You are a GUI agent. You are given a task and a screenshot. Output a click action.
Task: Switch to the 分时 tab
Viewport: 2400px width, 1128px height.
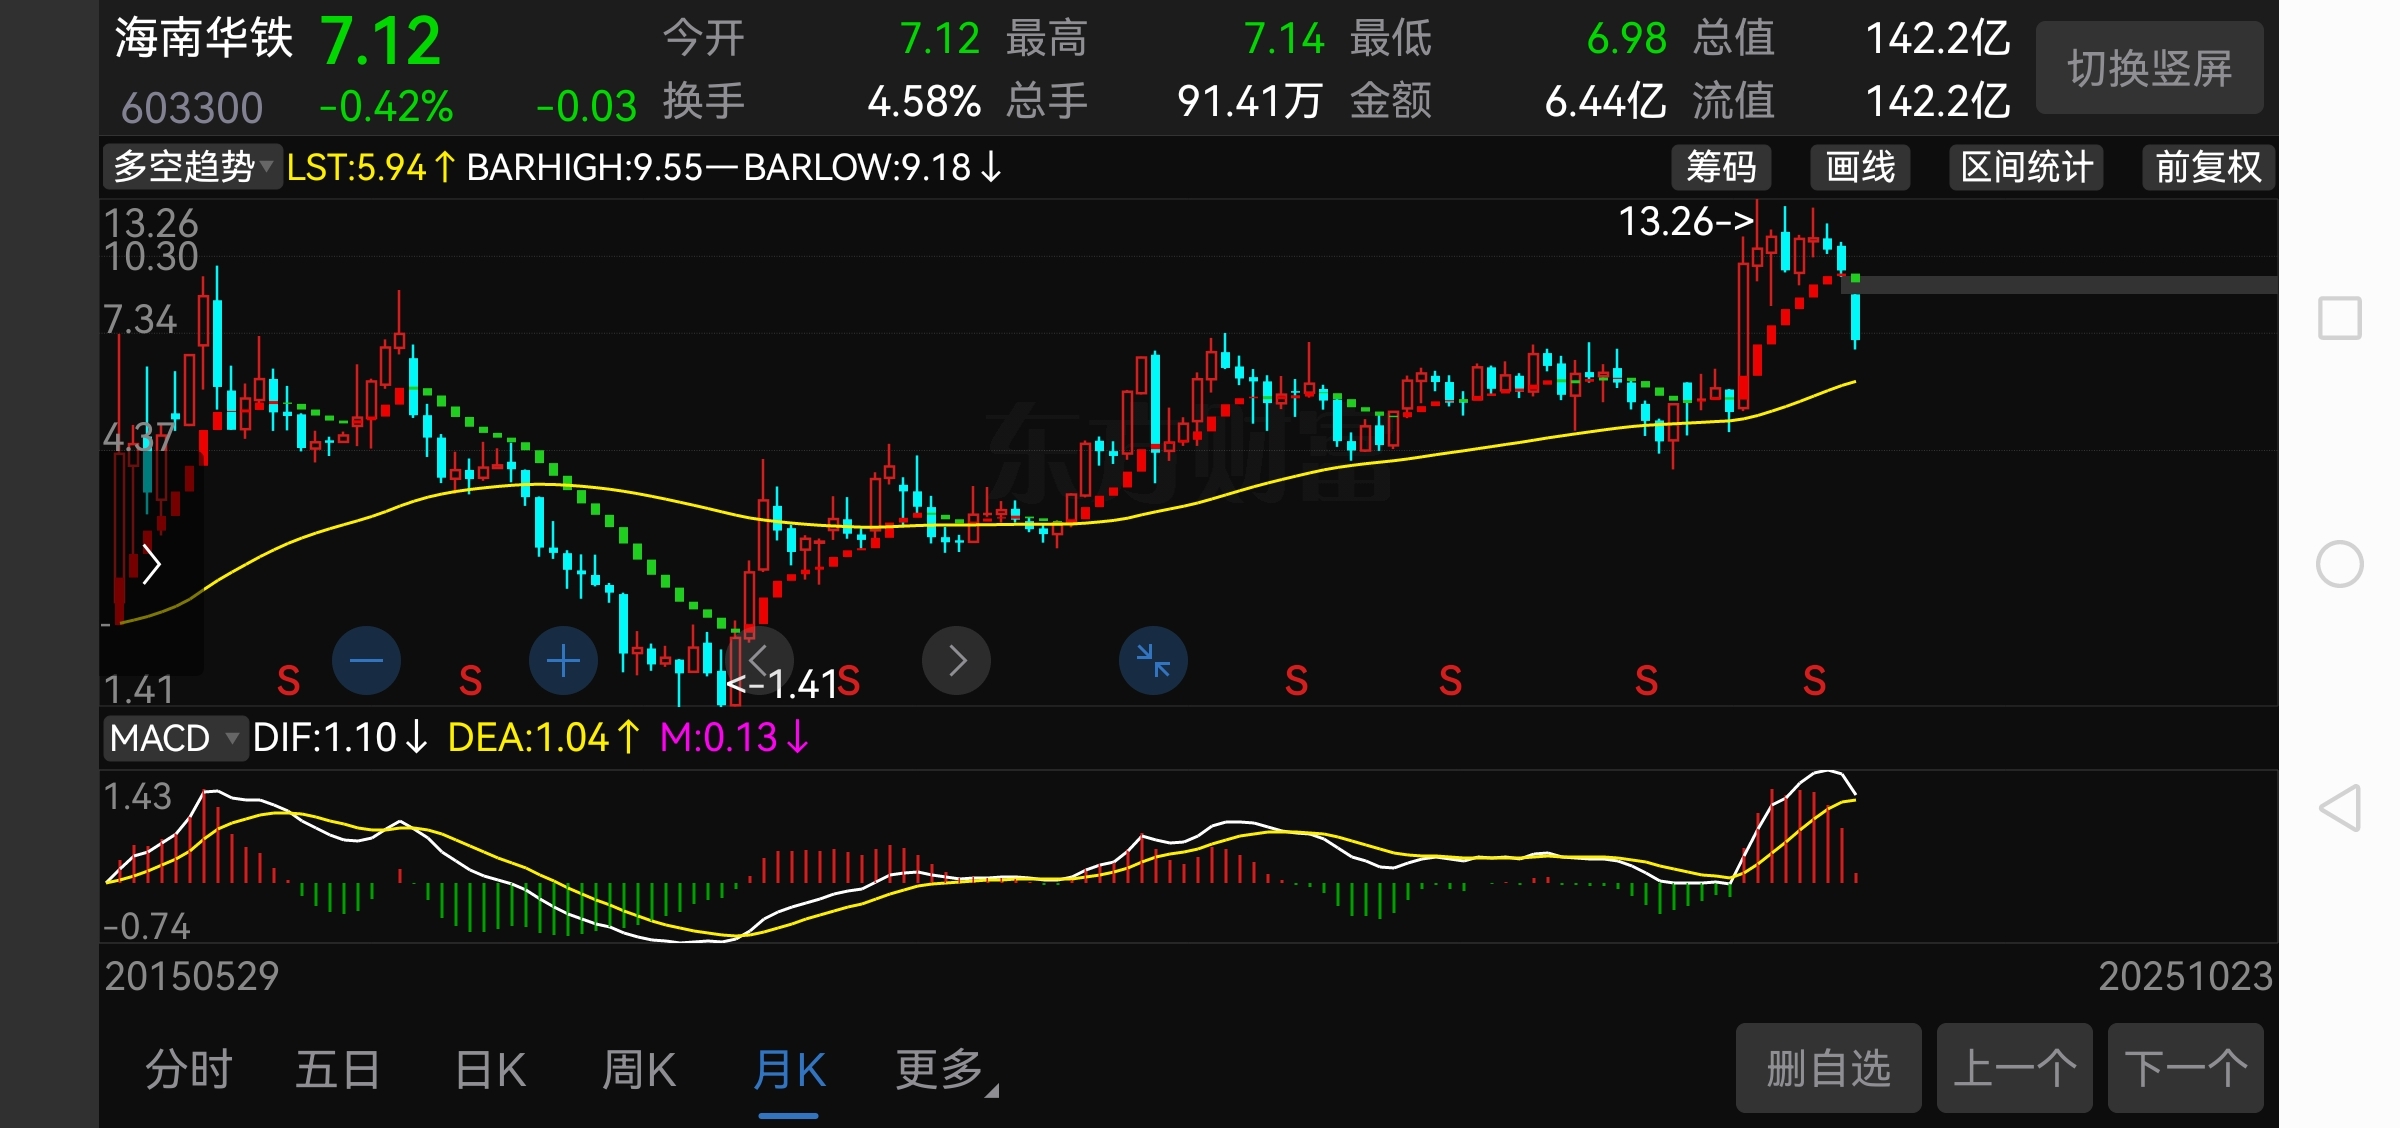coord(188,1070)
